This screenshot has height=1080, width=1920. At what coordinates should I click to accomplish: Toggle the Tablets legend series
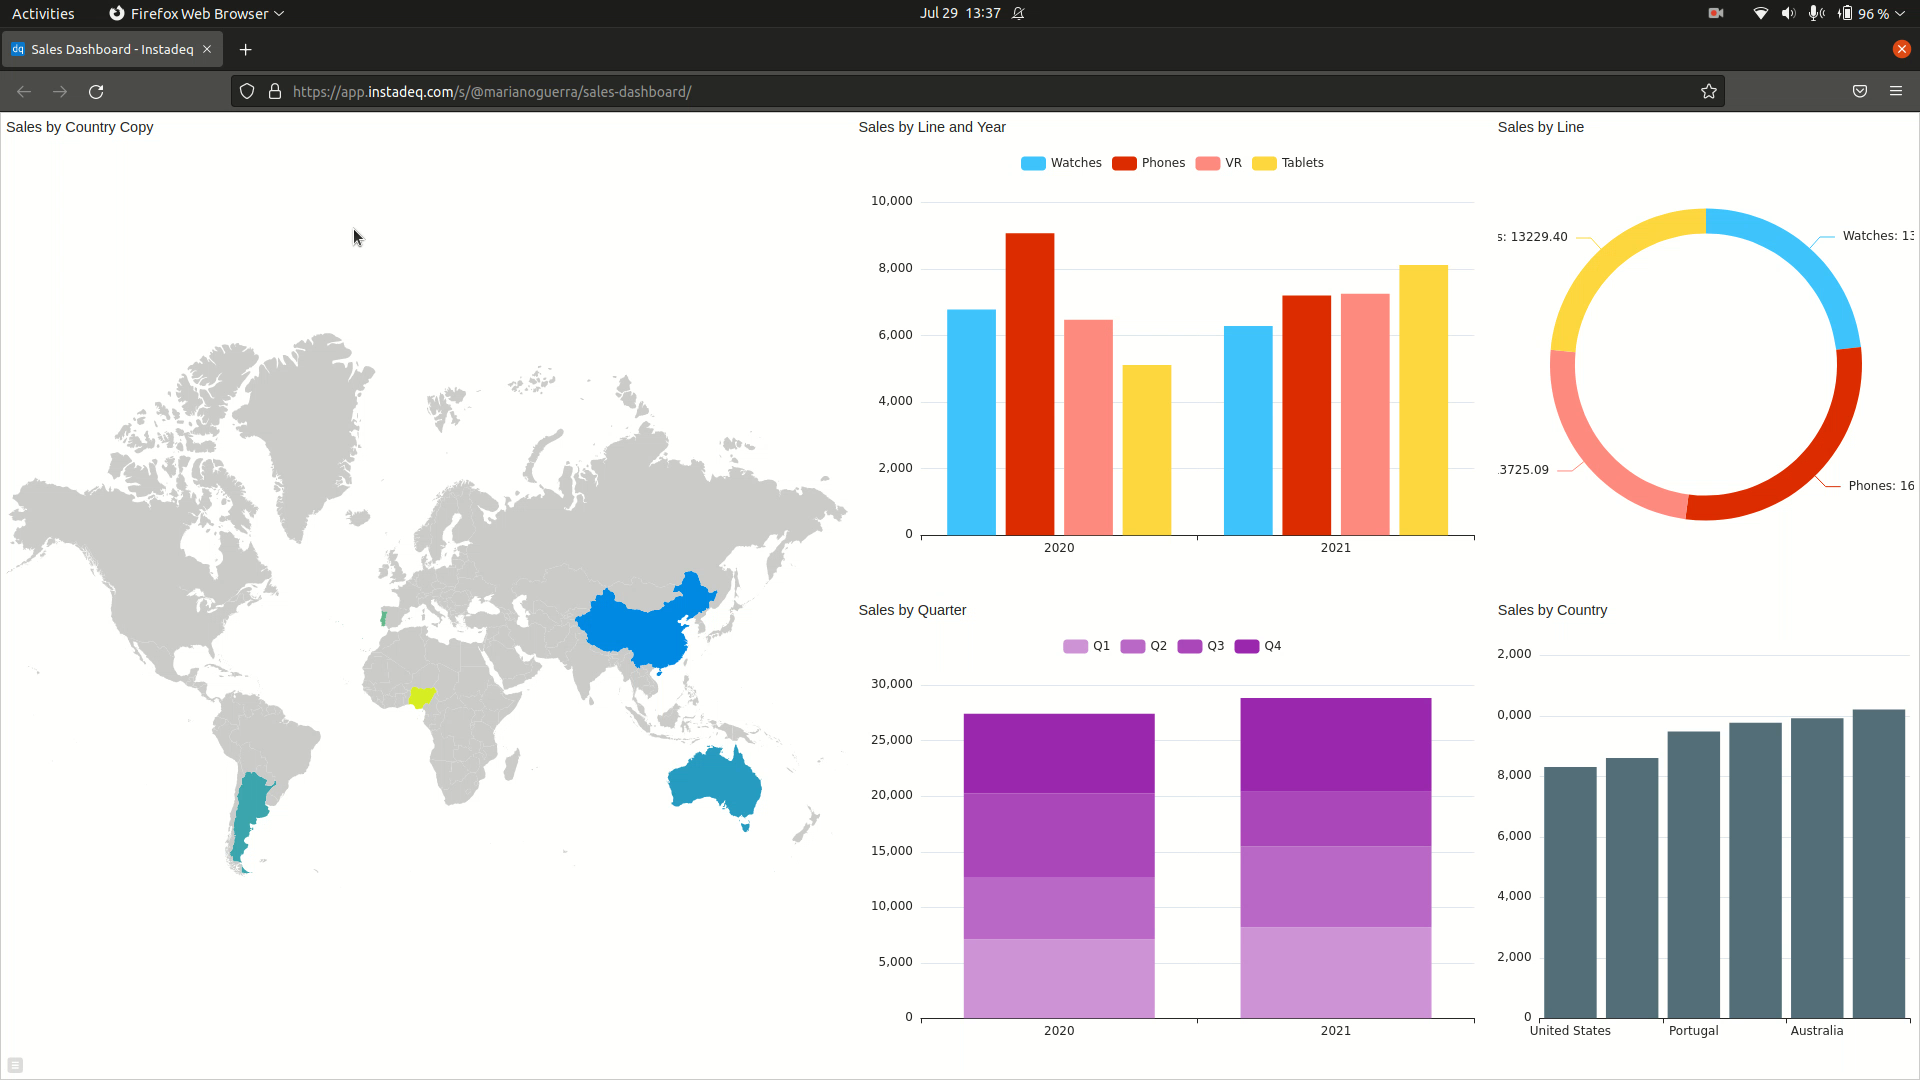point(1287,163)
